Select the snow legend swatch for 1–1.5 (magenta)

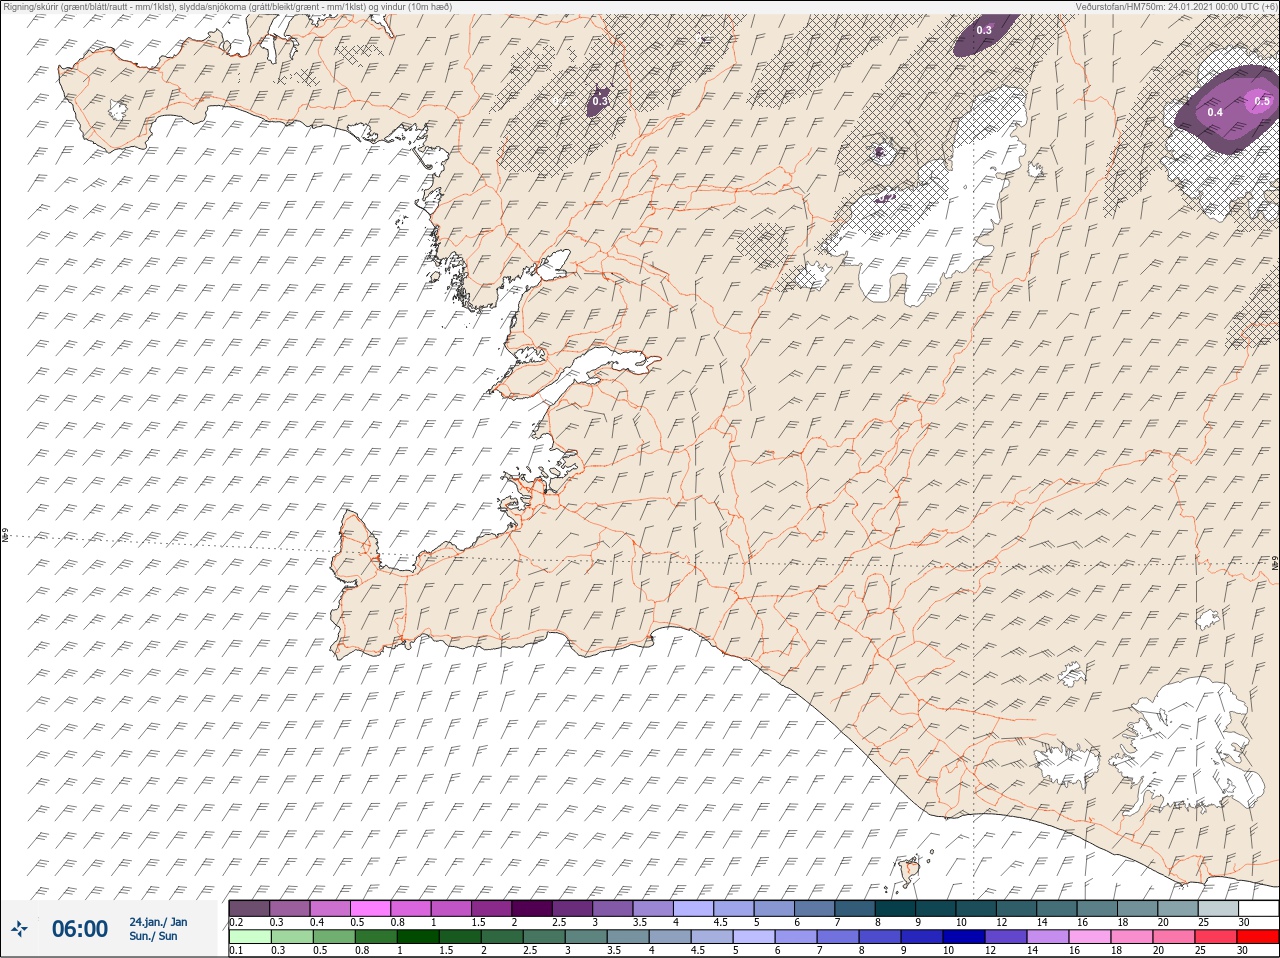pos(451,908)
